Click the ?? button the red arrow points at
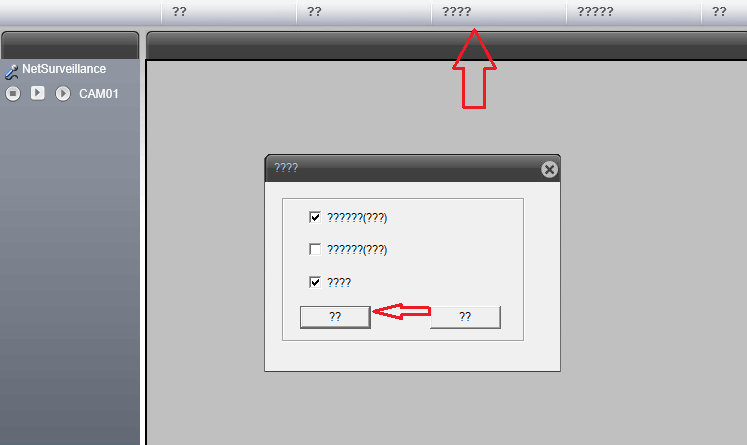This screenshot has height=445, width=747. pos(335,317)
